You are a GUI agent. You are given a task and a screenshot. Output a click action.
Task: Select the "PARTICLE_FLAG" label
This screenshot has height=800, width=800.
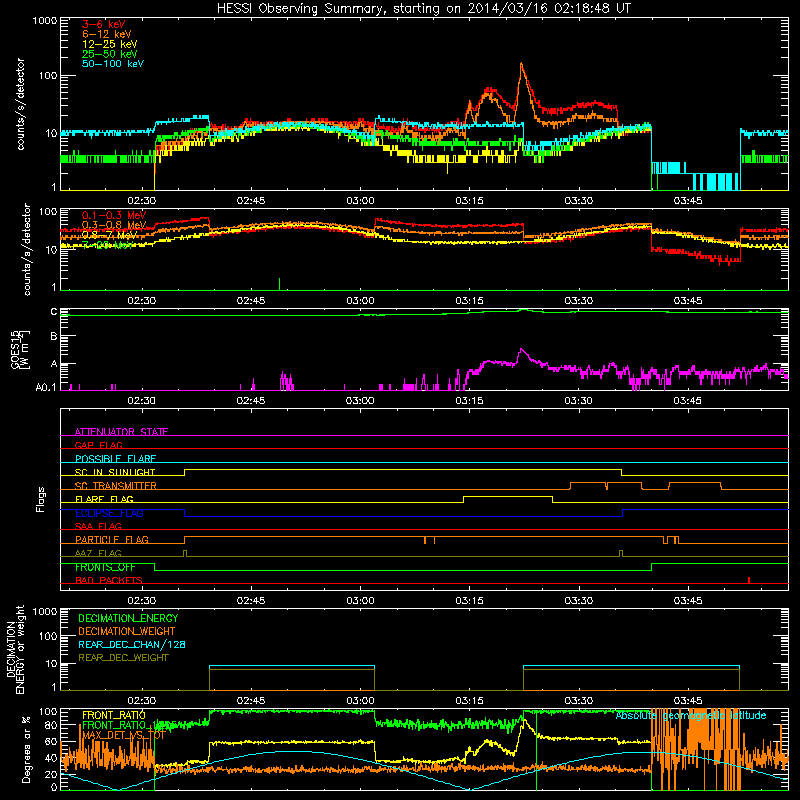[112, 540]
